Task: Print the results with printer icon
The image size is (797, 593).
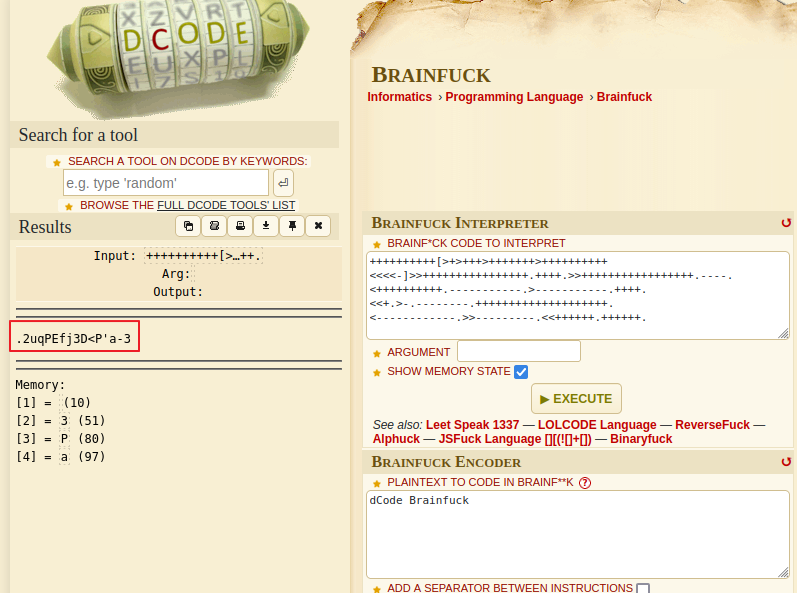Action: [240, 226]
